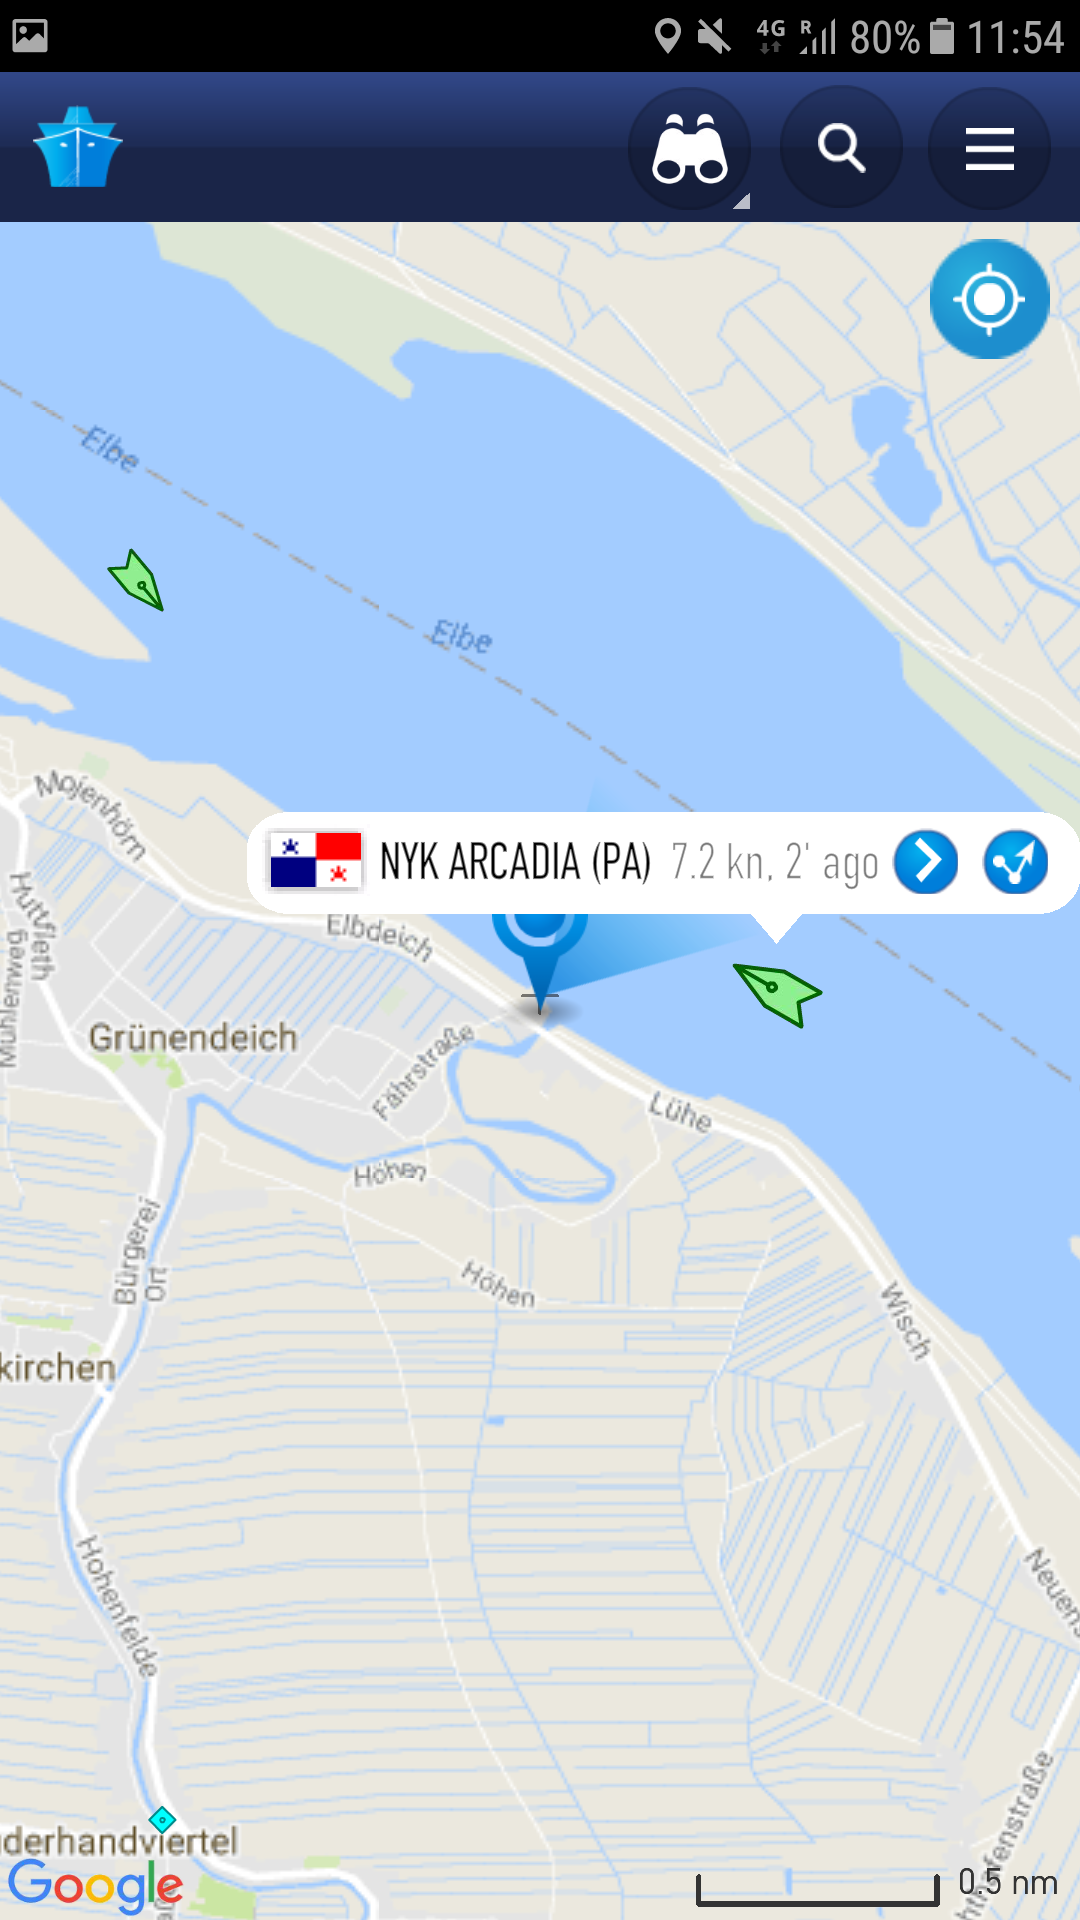Tap the cyan diamond marker near derhandviertel
Image resolution: width=1080 pixels, height=1920 pixels.
tap(162, 1819)
